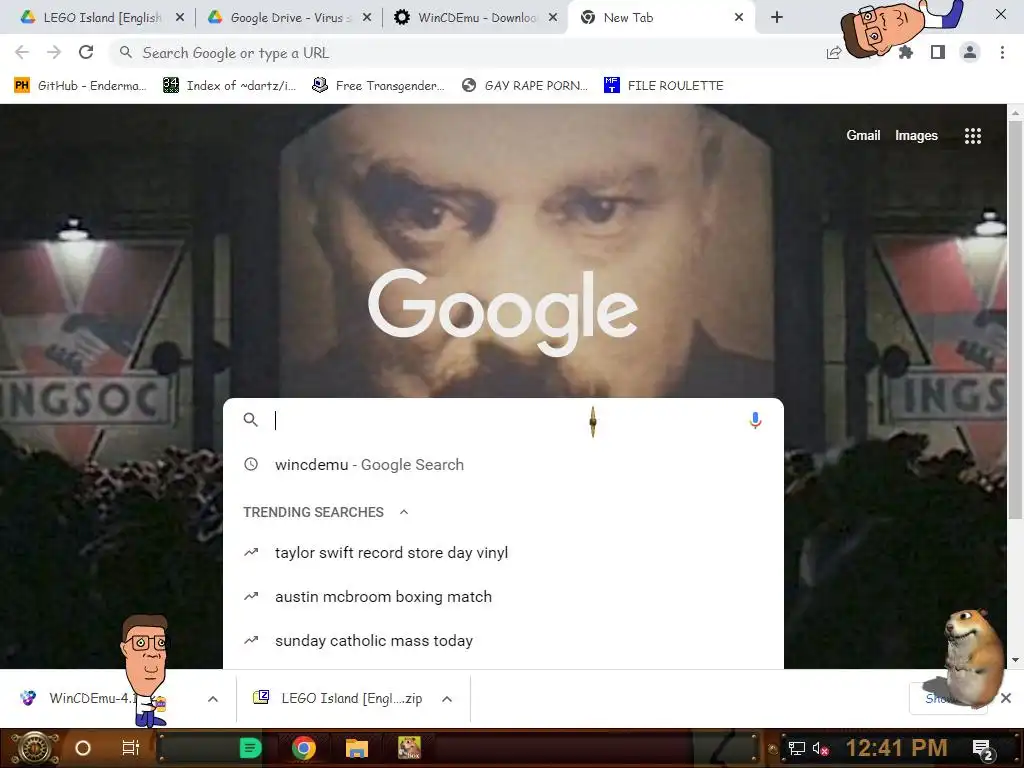Expand options for the WinCDEmu download
This screenshot has height=768, width=1024.
click(213, 699)
